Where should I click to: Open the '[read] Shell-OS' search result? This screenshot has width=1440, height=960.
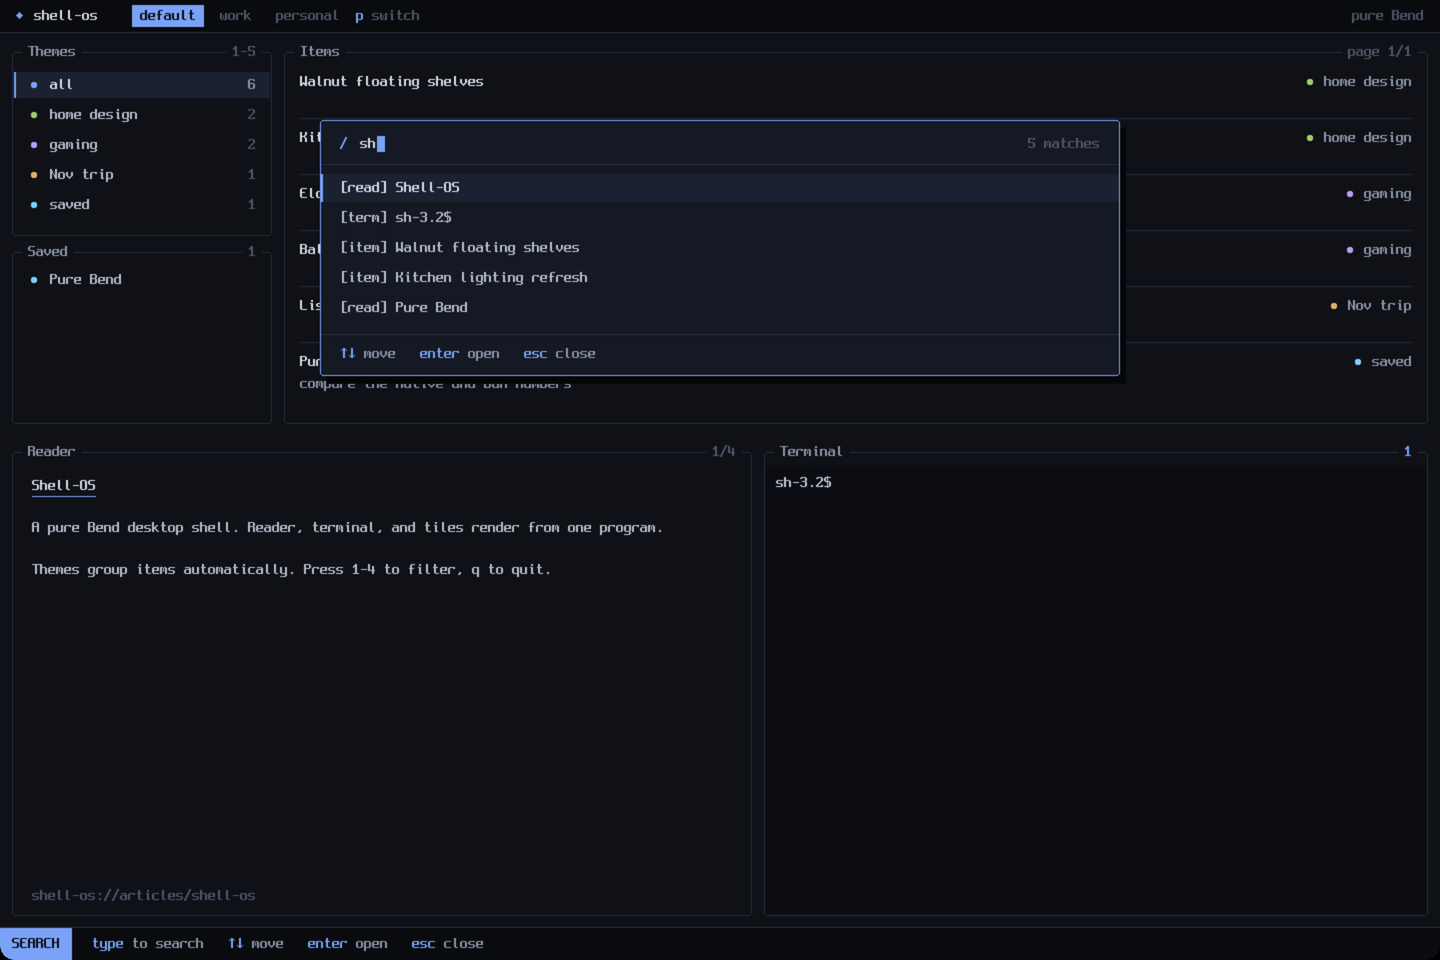point(719,187)
